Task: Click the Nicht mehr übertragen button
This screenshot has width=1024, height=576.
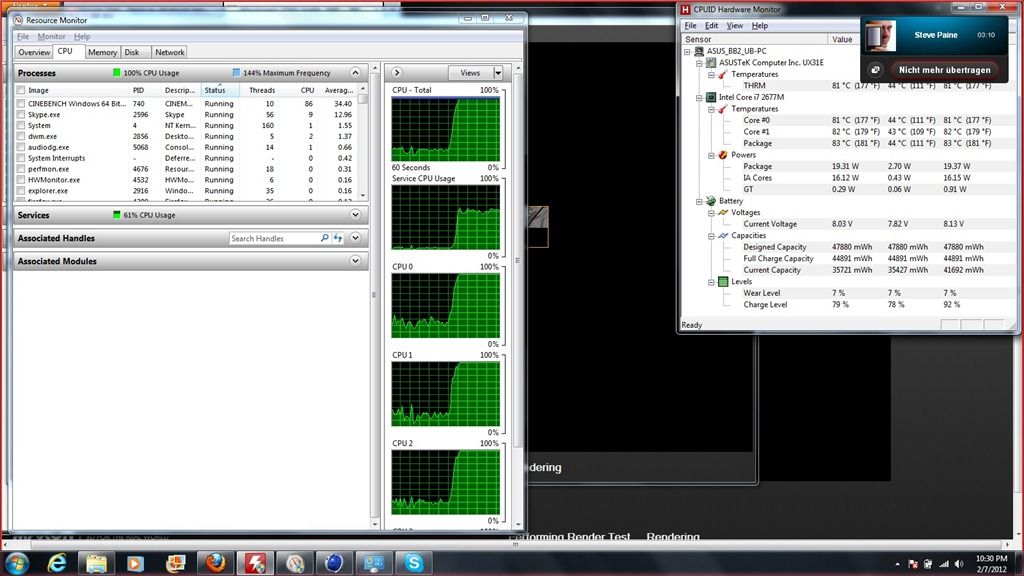Action: click(x=944, y=70)
